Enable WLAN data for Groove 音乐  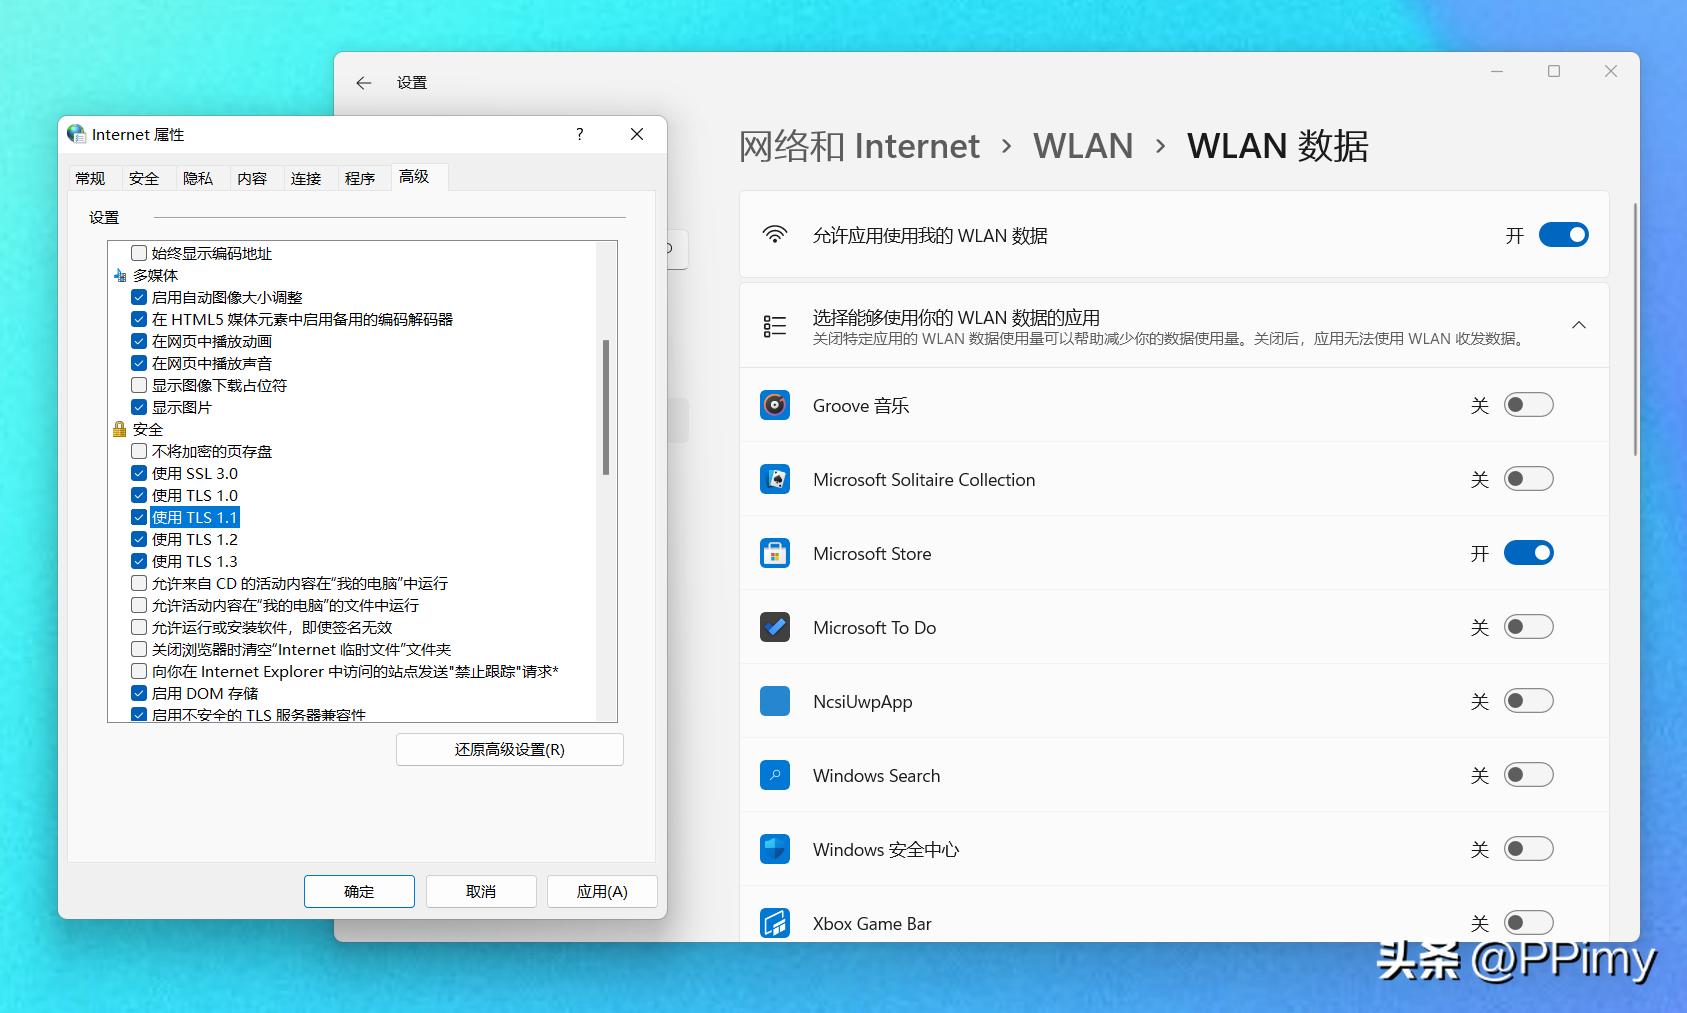(1529, 405)
